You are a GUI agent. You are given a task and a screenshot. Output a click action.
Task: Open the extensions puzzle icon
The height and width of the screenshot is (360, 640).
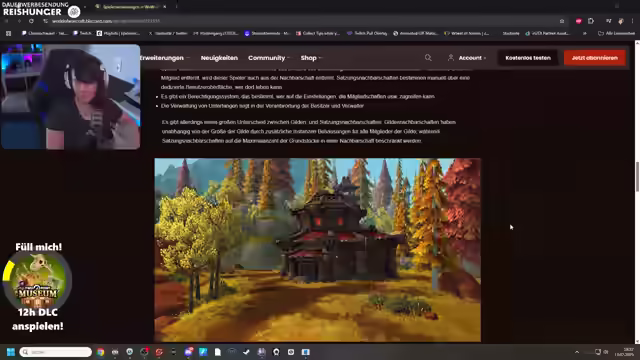(591, 21)
